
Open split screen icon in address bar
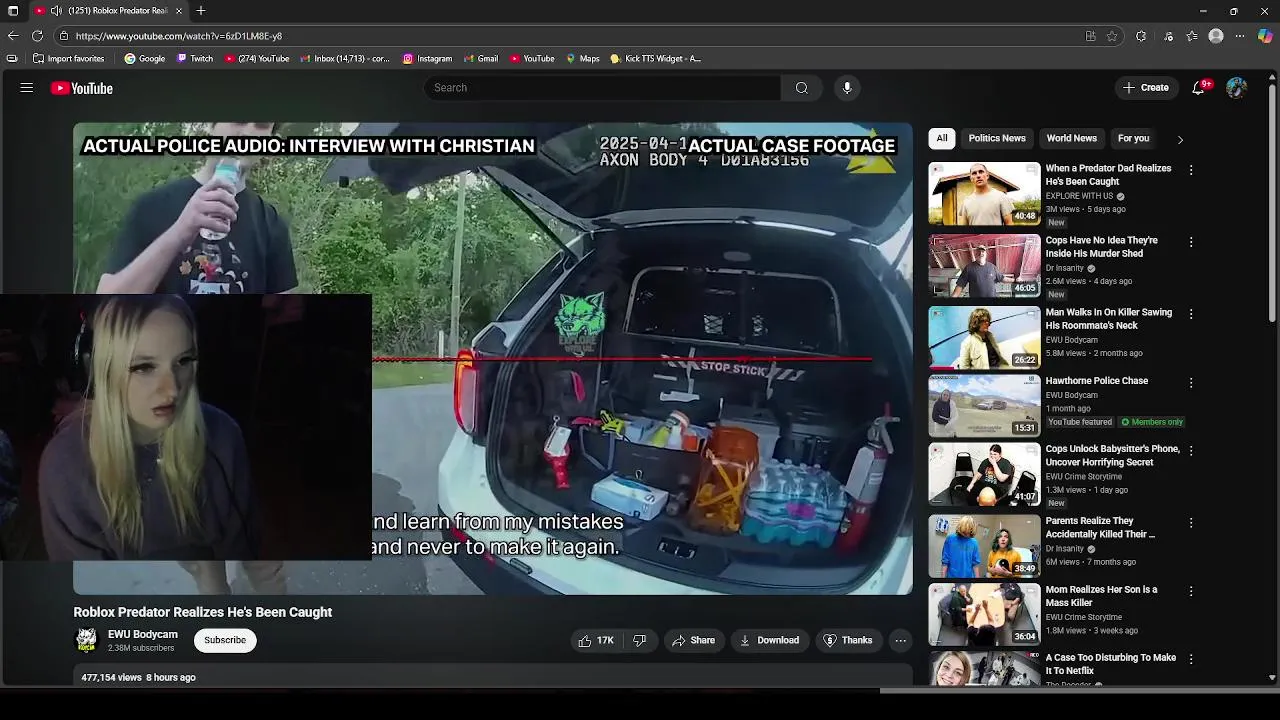pos(1090,36)
